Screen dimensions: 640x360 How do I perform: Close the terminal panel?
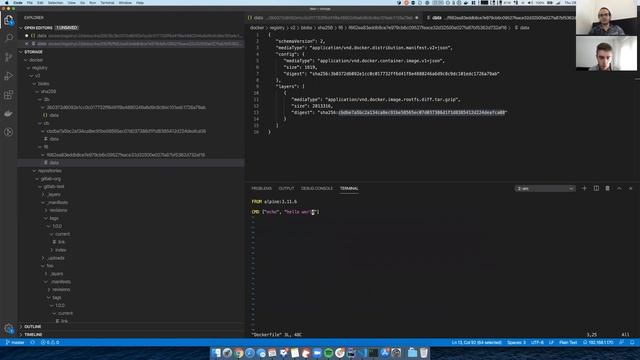[x=631, y=188]
